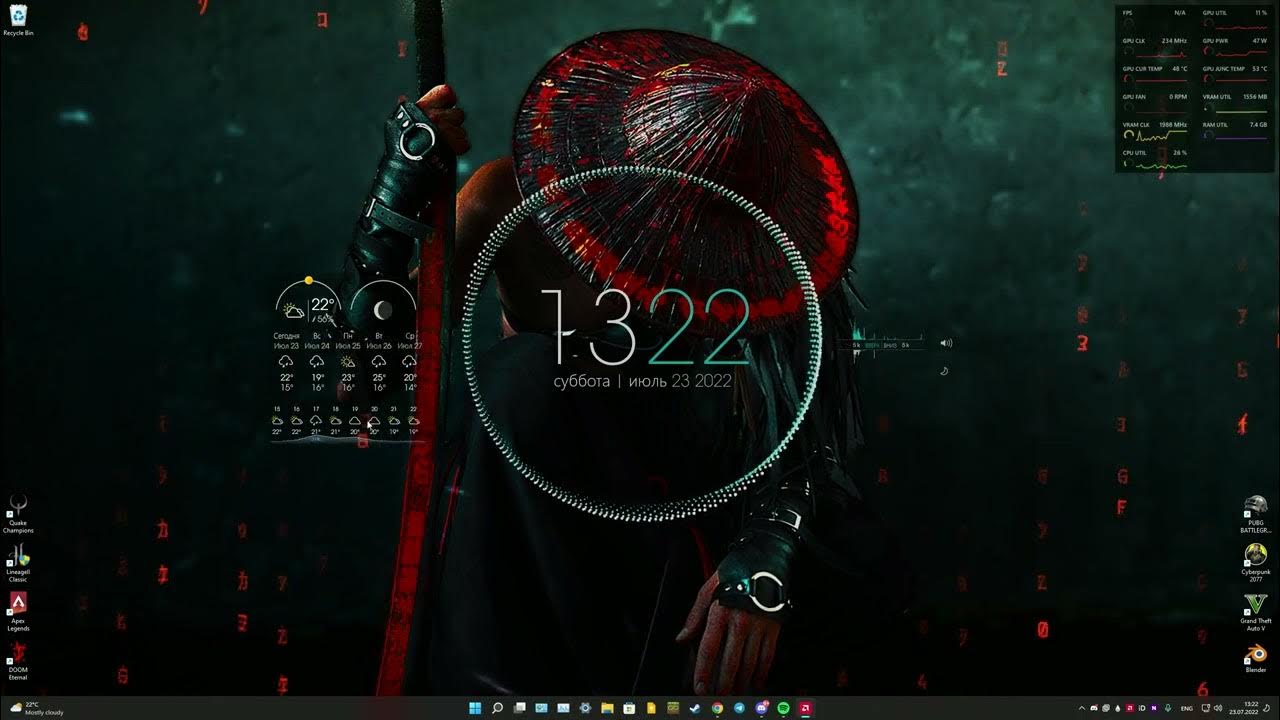The image size is (1280, 720).
Task: Click the microphone tray icon
Action: point(1168,708)
